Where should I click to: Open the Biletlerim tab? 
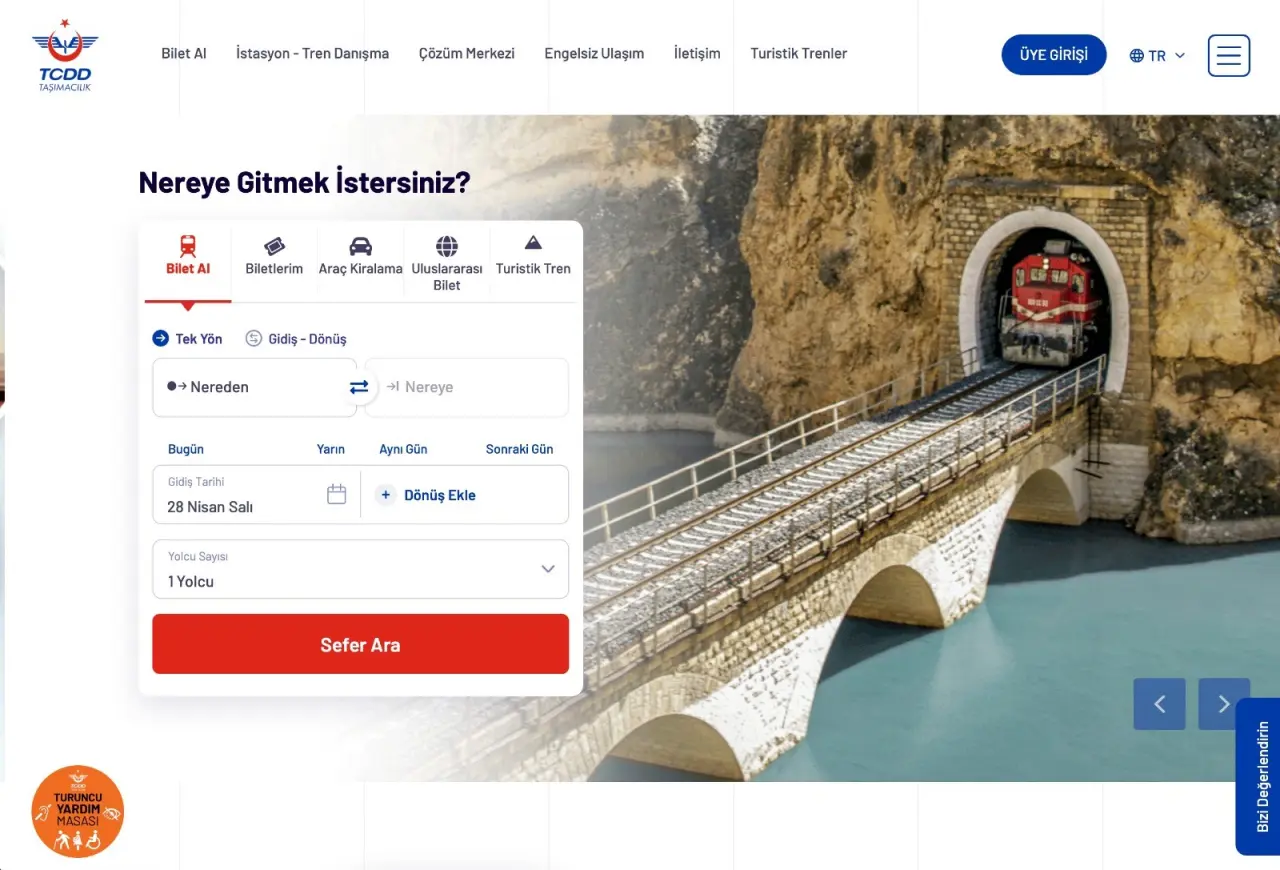point(274,256)
